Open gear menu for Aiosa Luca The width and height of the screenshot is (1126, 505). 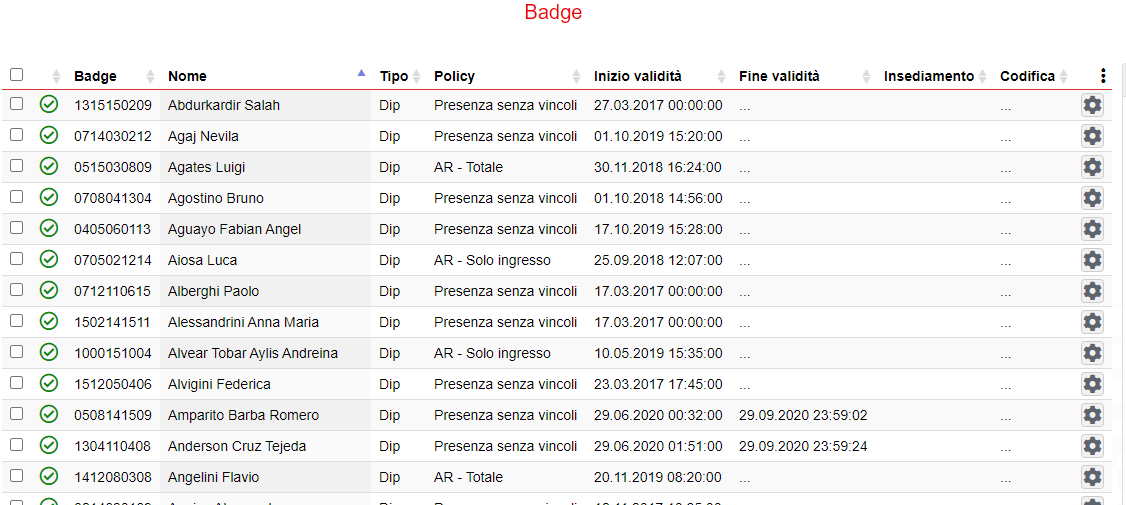[x=1092, y=260]
